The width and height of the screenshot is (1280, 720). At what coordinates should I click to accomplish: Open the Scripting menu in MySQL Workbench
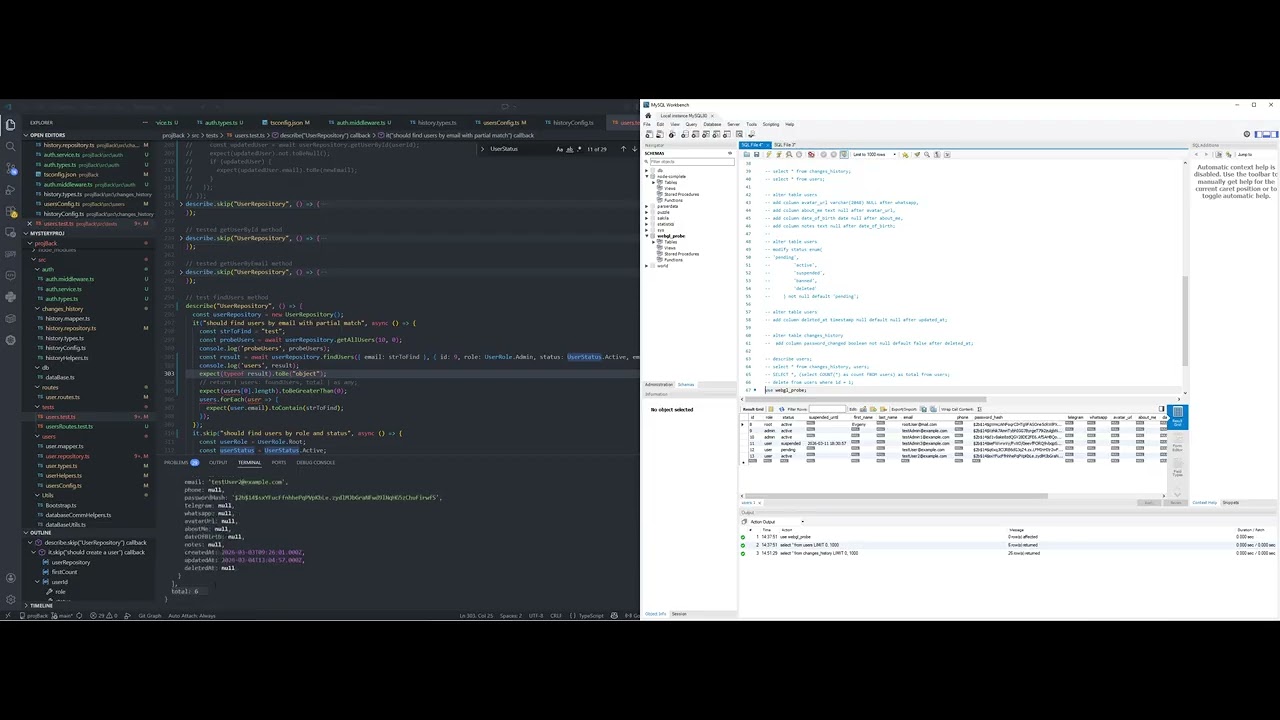pos(771,124)
